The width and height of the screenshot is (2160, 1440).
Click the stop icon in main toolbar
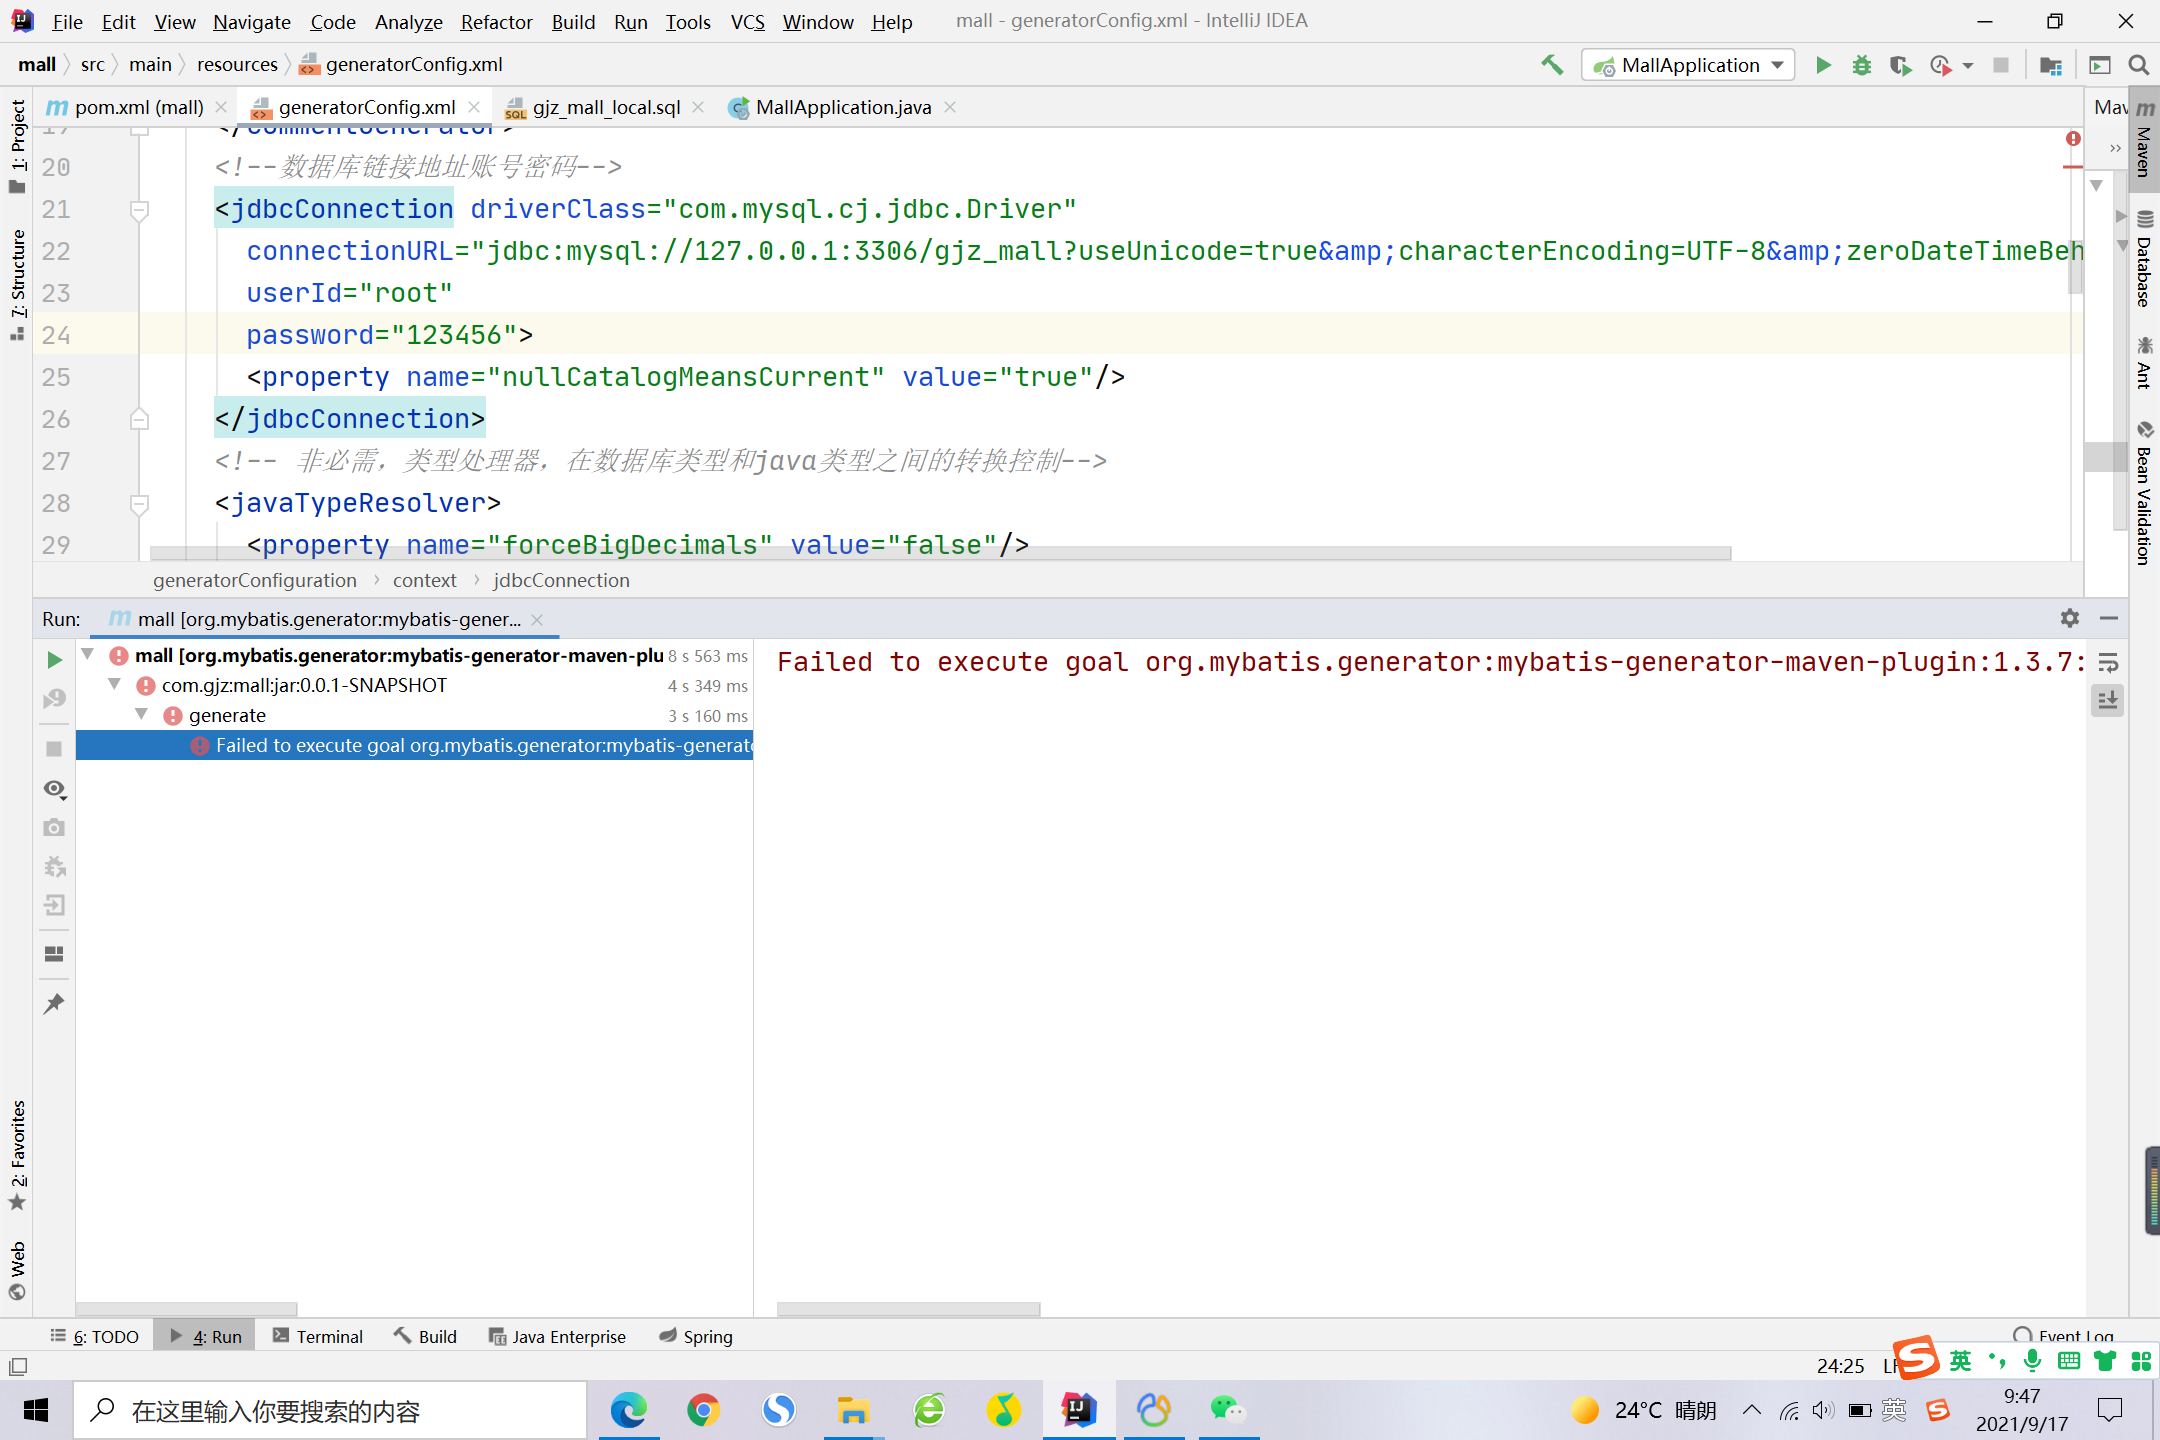coord(2000,65)
